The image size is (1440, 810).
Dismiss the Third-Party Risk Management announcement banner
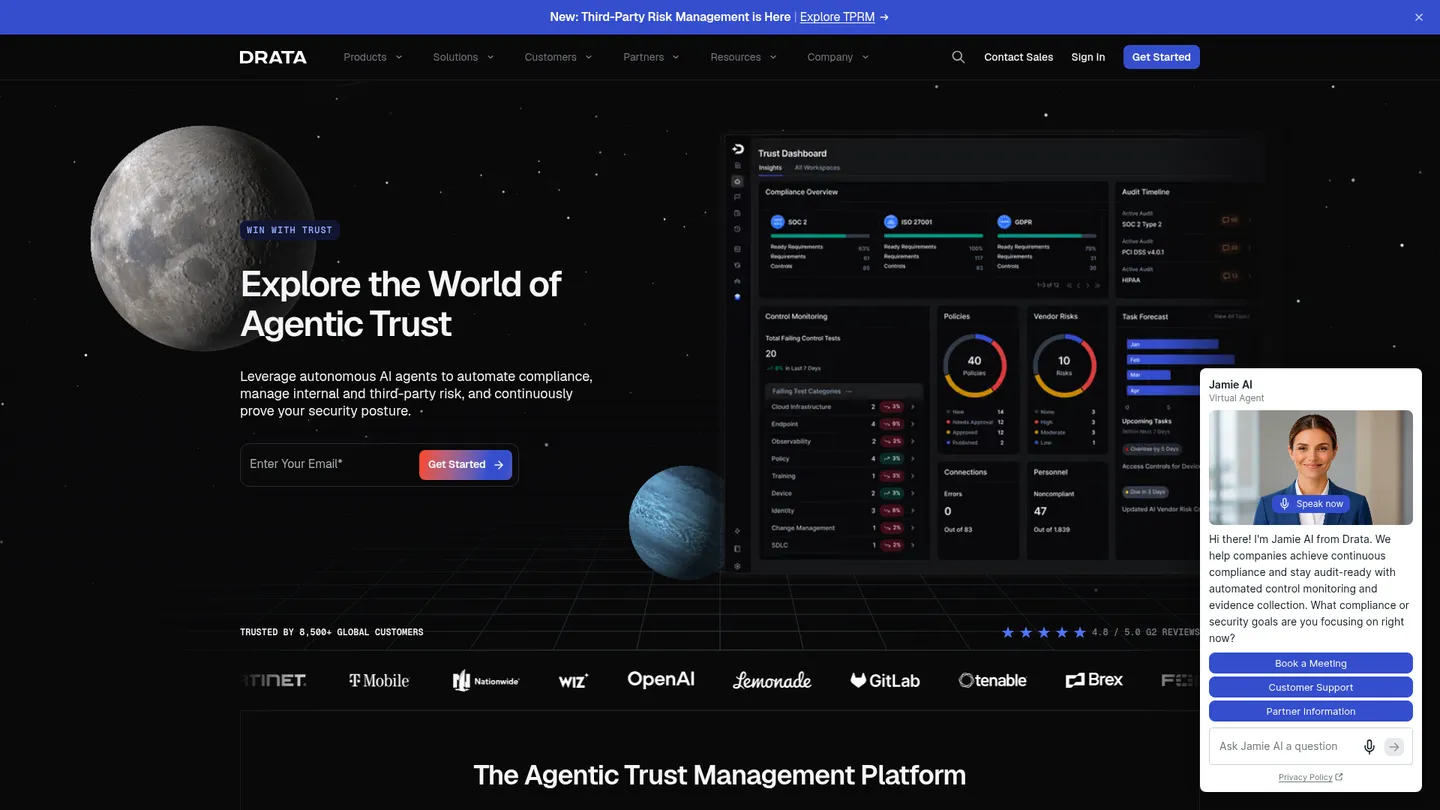click(x=1419, y=17)
